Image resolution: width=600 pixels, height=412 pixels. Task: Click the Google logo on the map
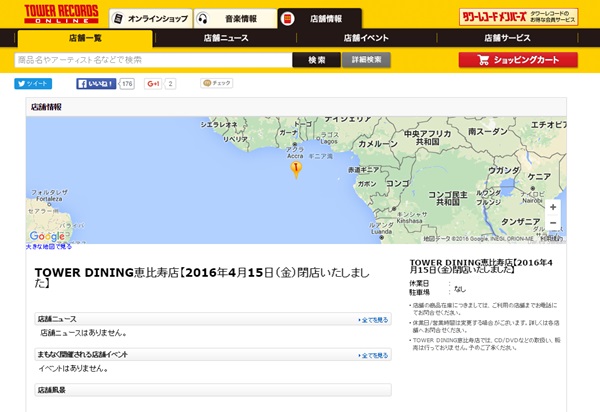(47, 236)
